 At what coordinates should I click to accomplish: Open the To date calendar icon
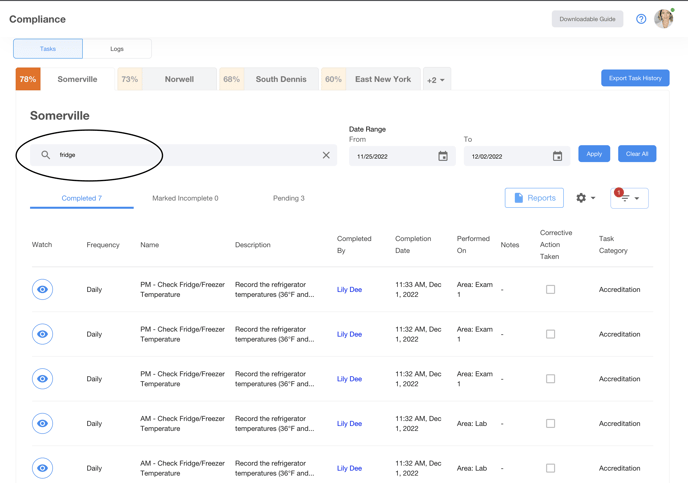tap(557, 156)
